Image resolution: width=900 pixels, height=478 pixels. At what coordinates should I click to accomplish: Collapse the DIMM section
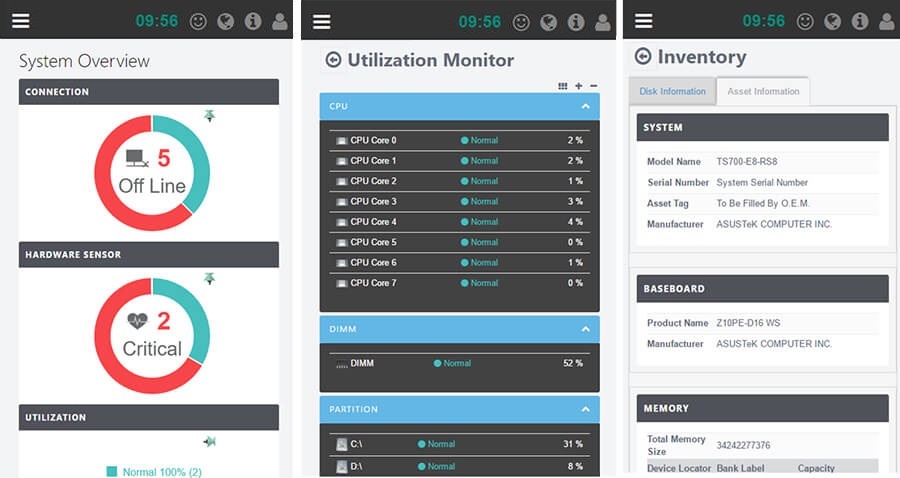pyautogui.click(x=585, y=329)
